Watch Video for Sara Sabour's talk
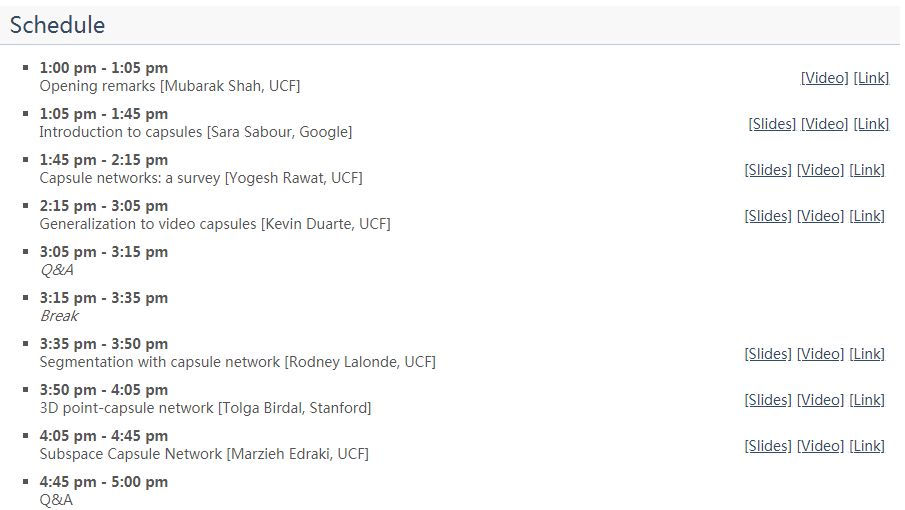The height and width of the screenshot is (510, 905). point(824,124)
